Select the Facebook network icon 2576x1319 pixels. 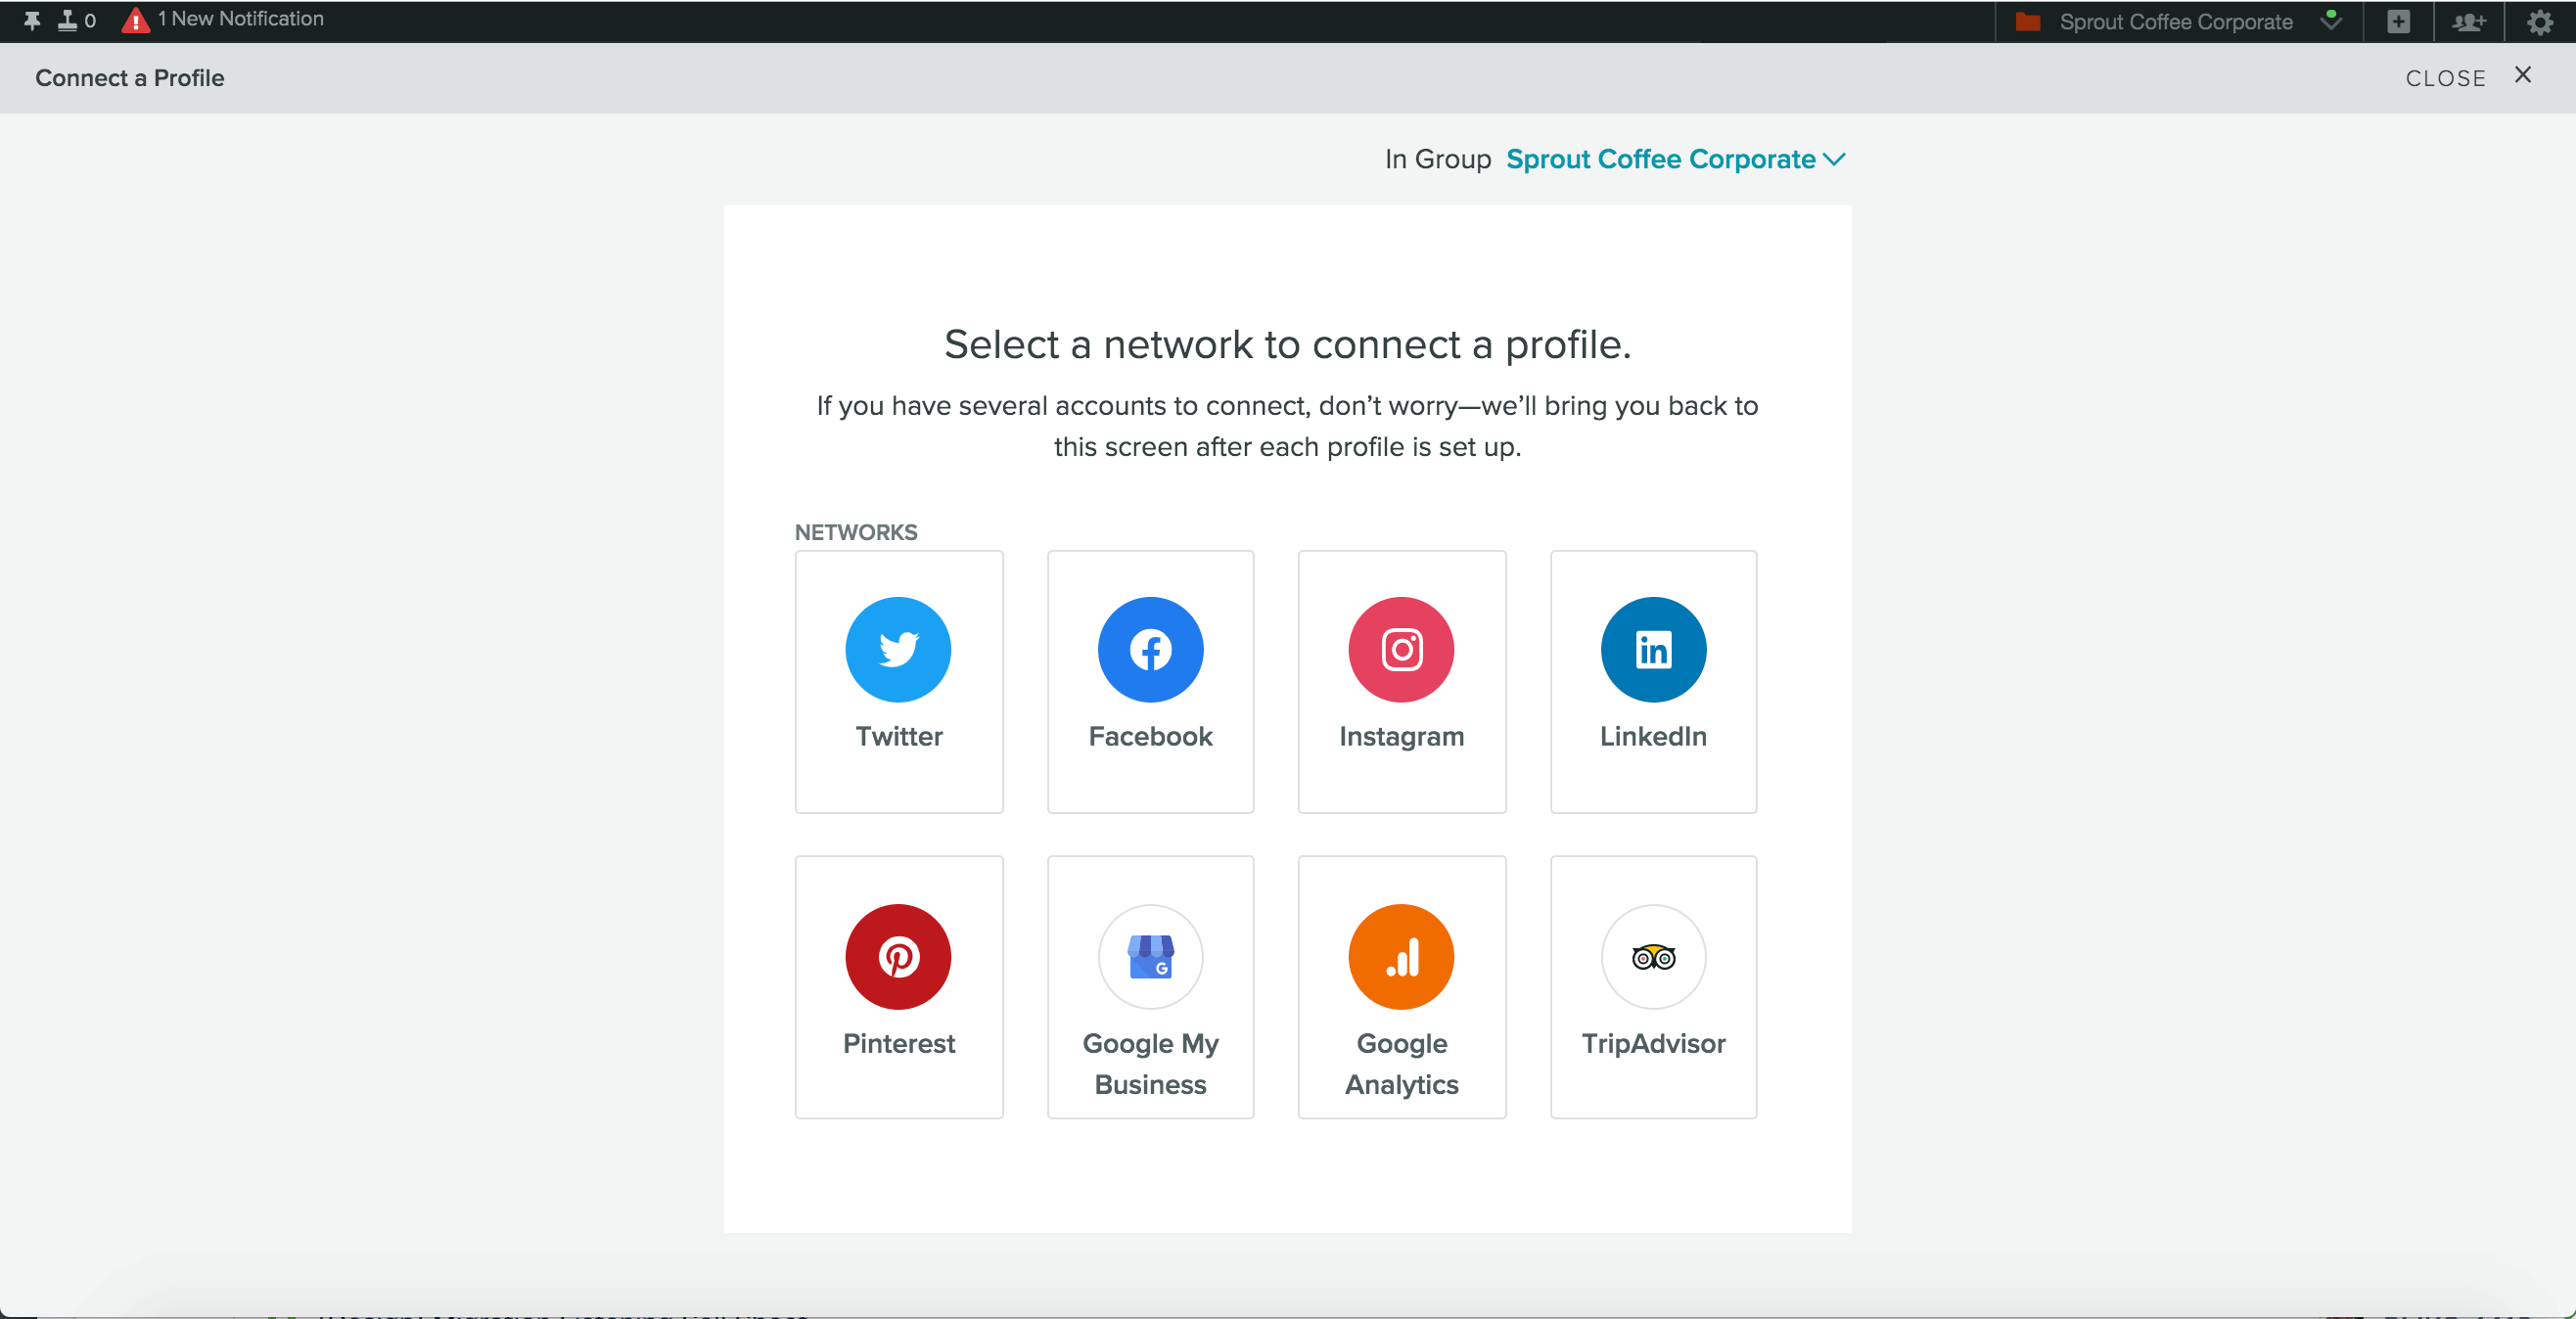(x=1150, y=650)
